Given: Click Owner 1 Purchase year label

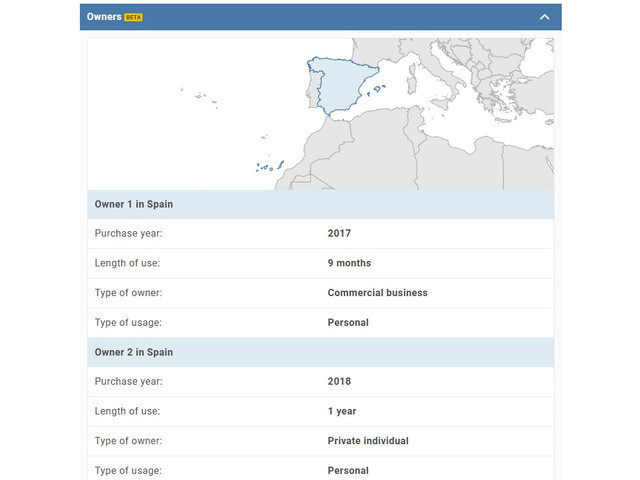Looking at the screenshot, I should tap(128, 234).
